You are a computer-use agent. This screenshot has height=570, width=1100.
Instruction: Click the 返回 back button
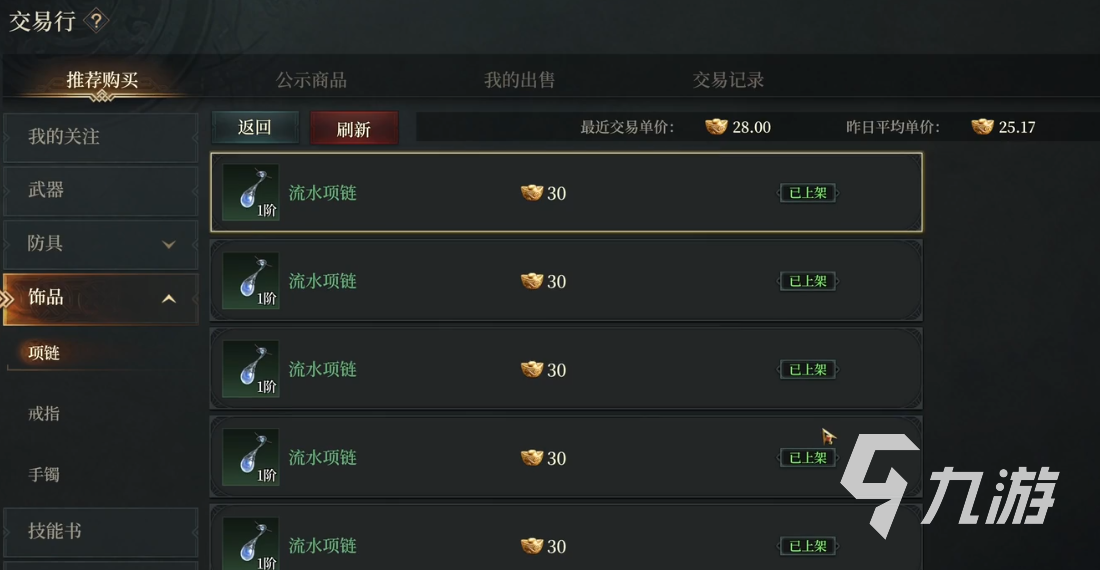tap(255, 128)
